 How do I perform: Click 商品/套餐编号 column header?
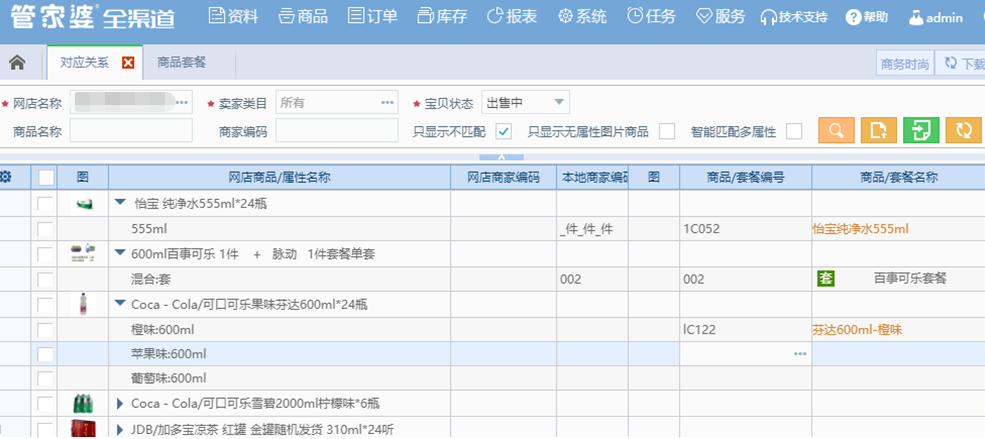745,178
